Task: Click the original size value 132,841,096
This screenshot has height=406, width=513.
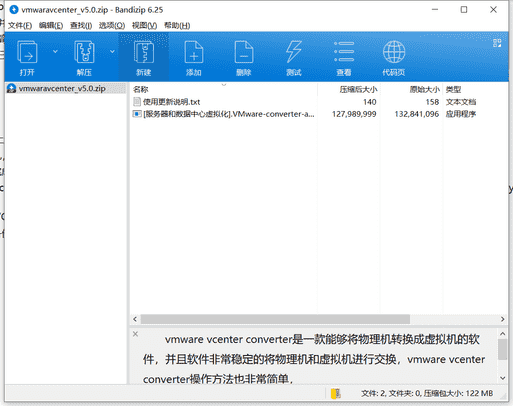Action: tap(417, 114)
